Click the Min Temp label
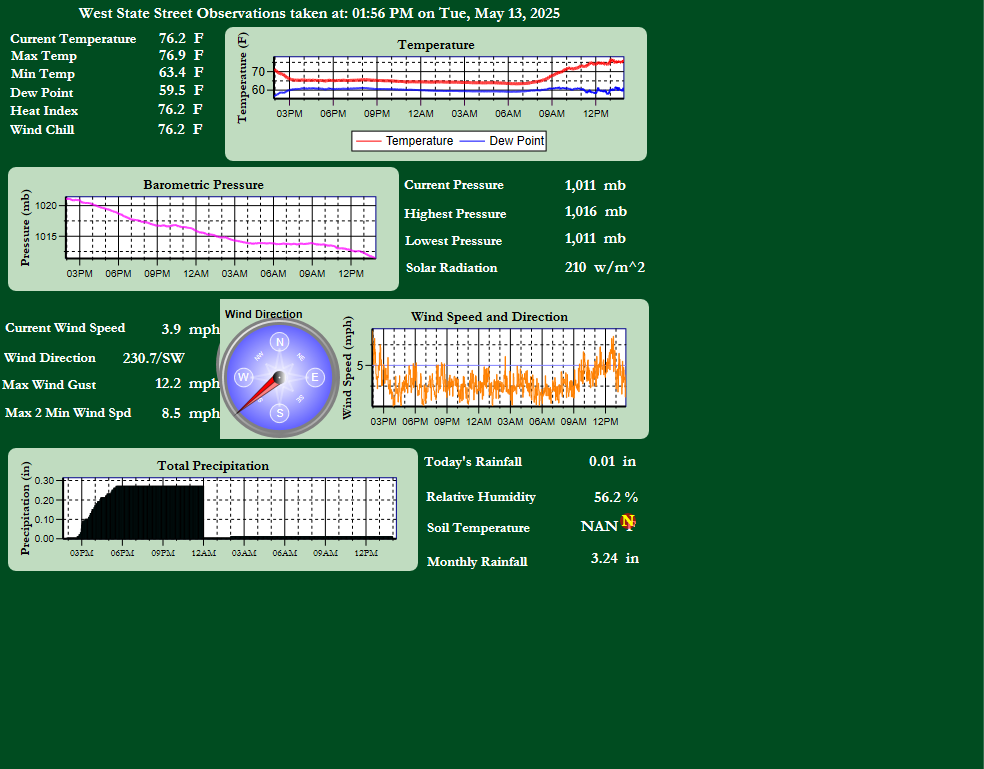984x769 pixels. [x=43, y=73]
